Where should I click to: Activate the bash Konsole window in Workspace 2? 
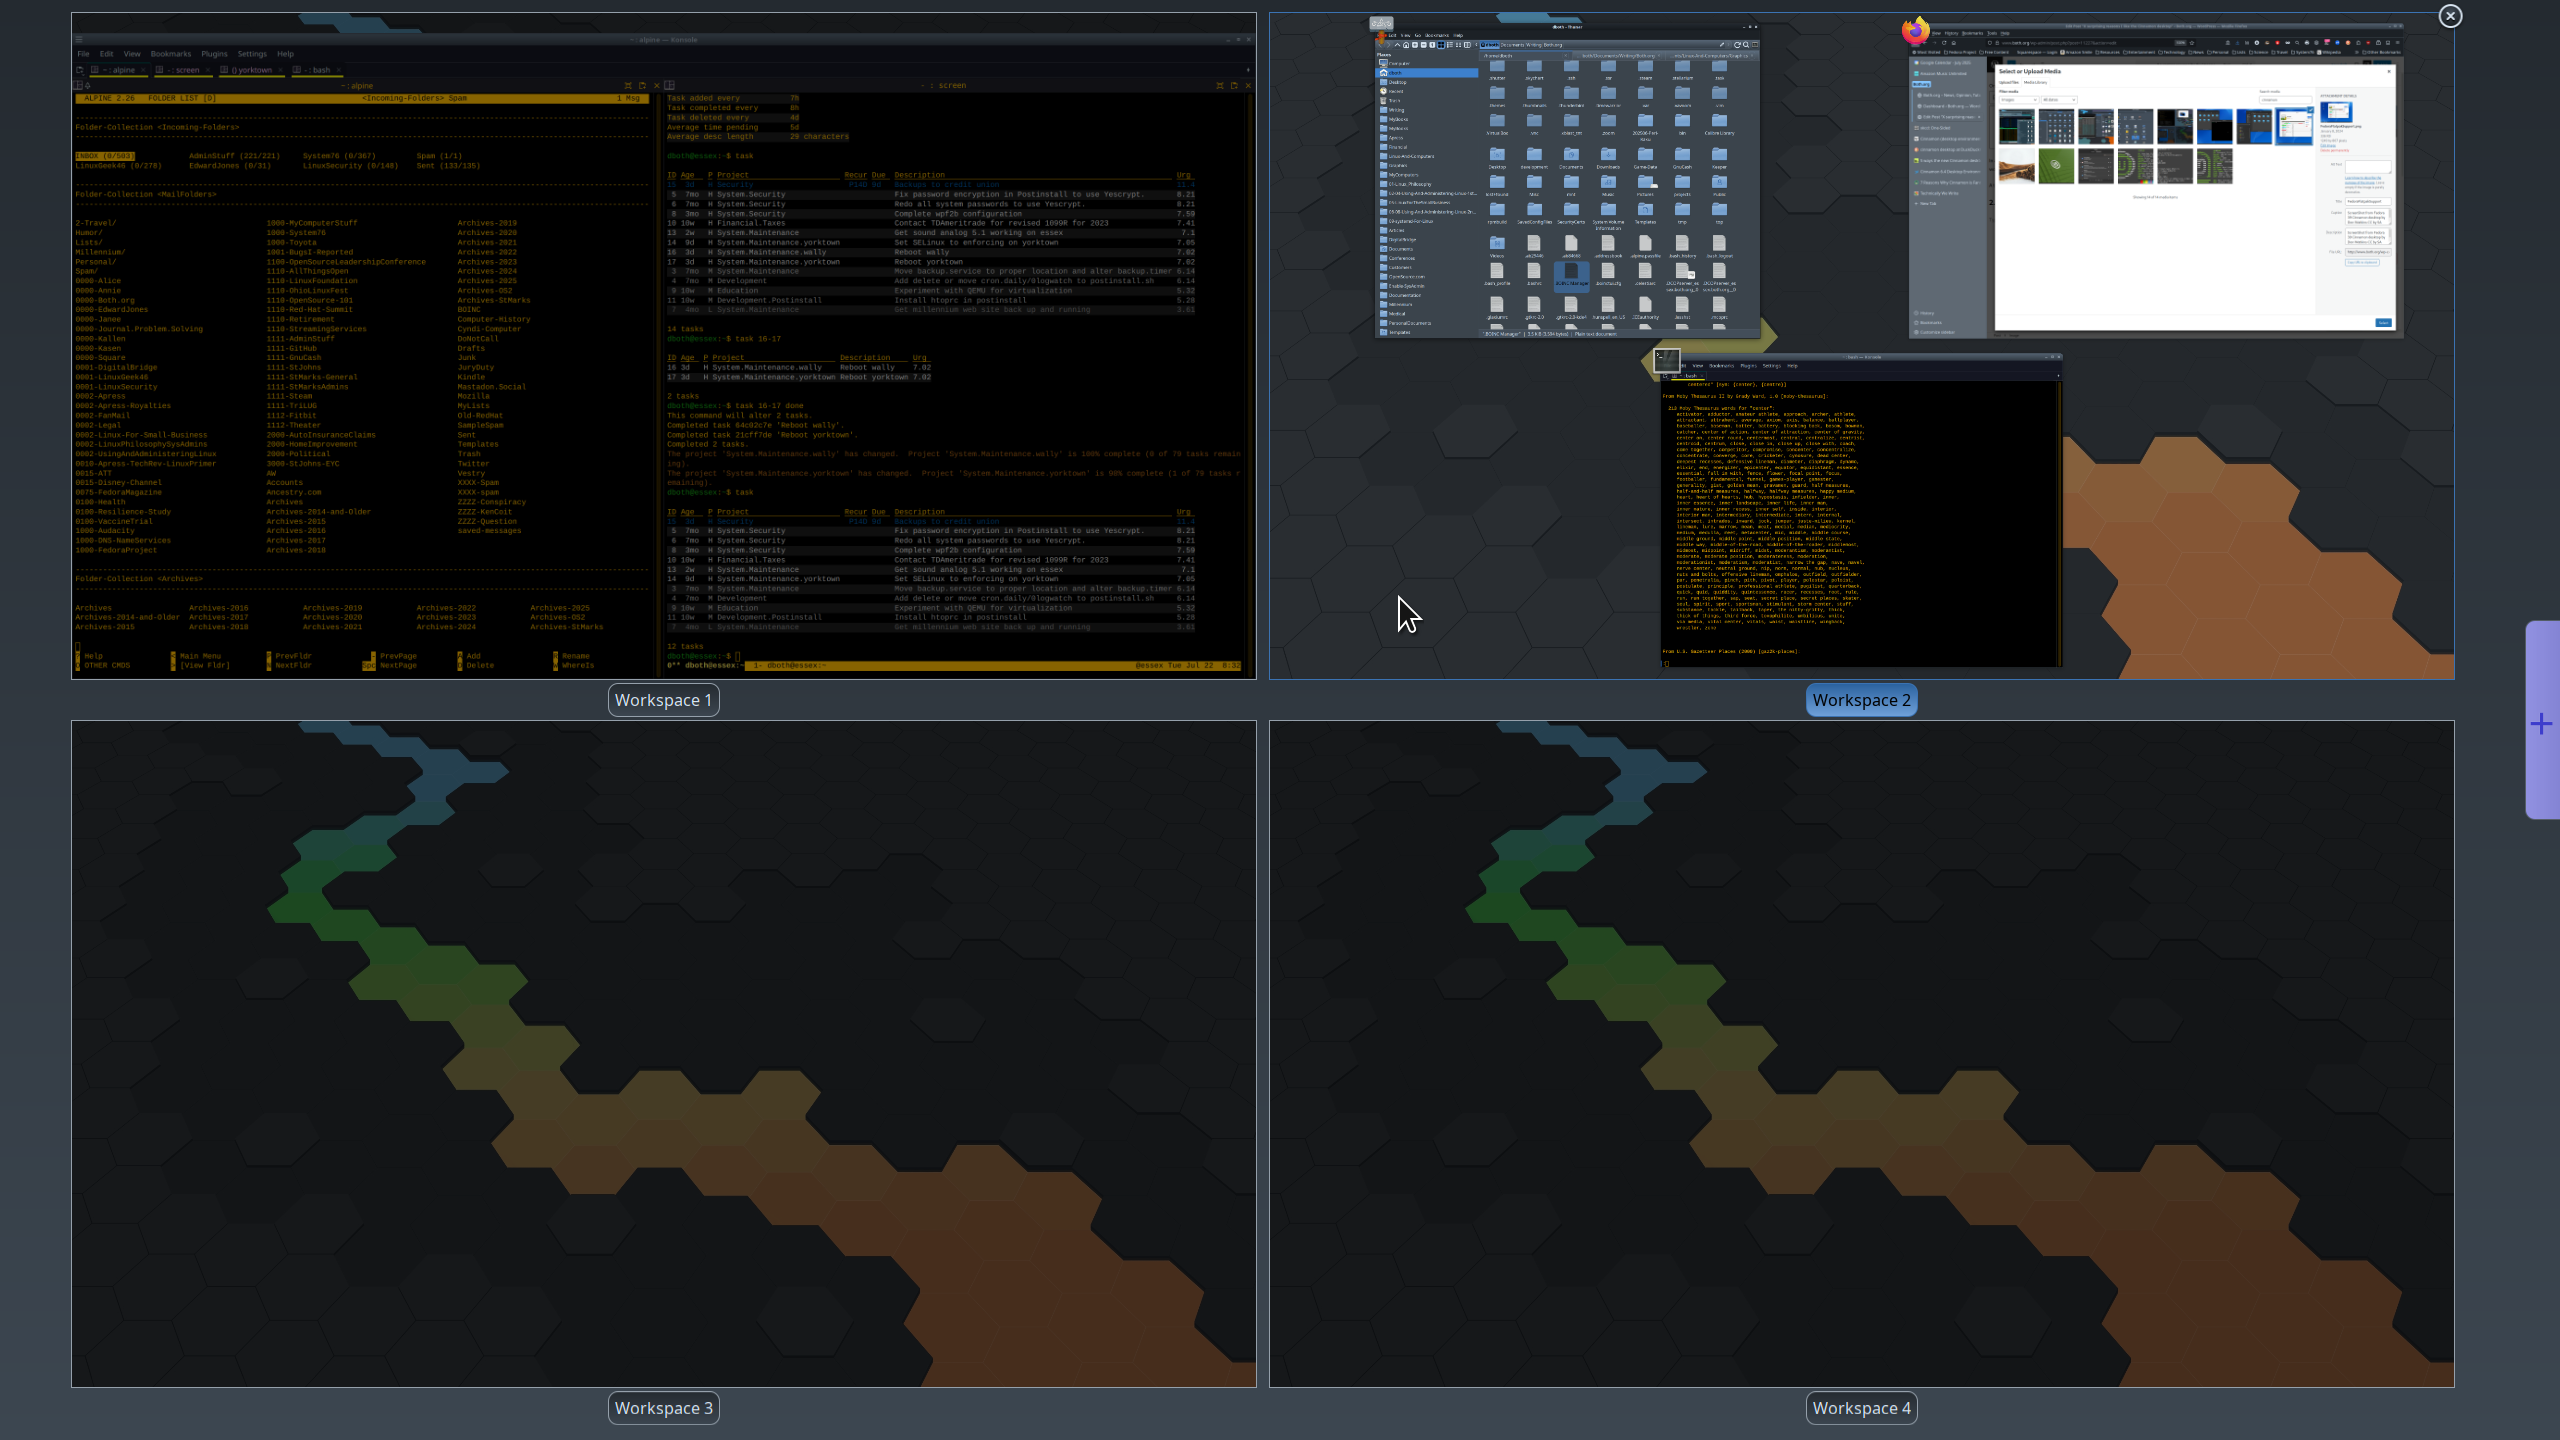[x=1860, y=510]
